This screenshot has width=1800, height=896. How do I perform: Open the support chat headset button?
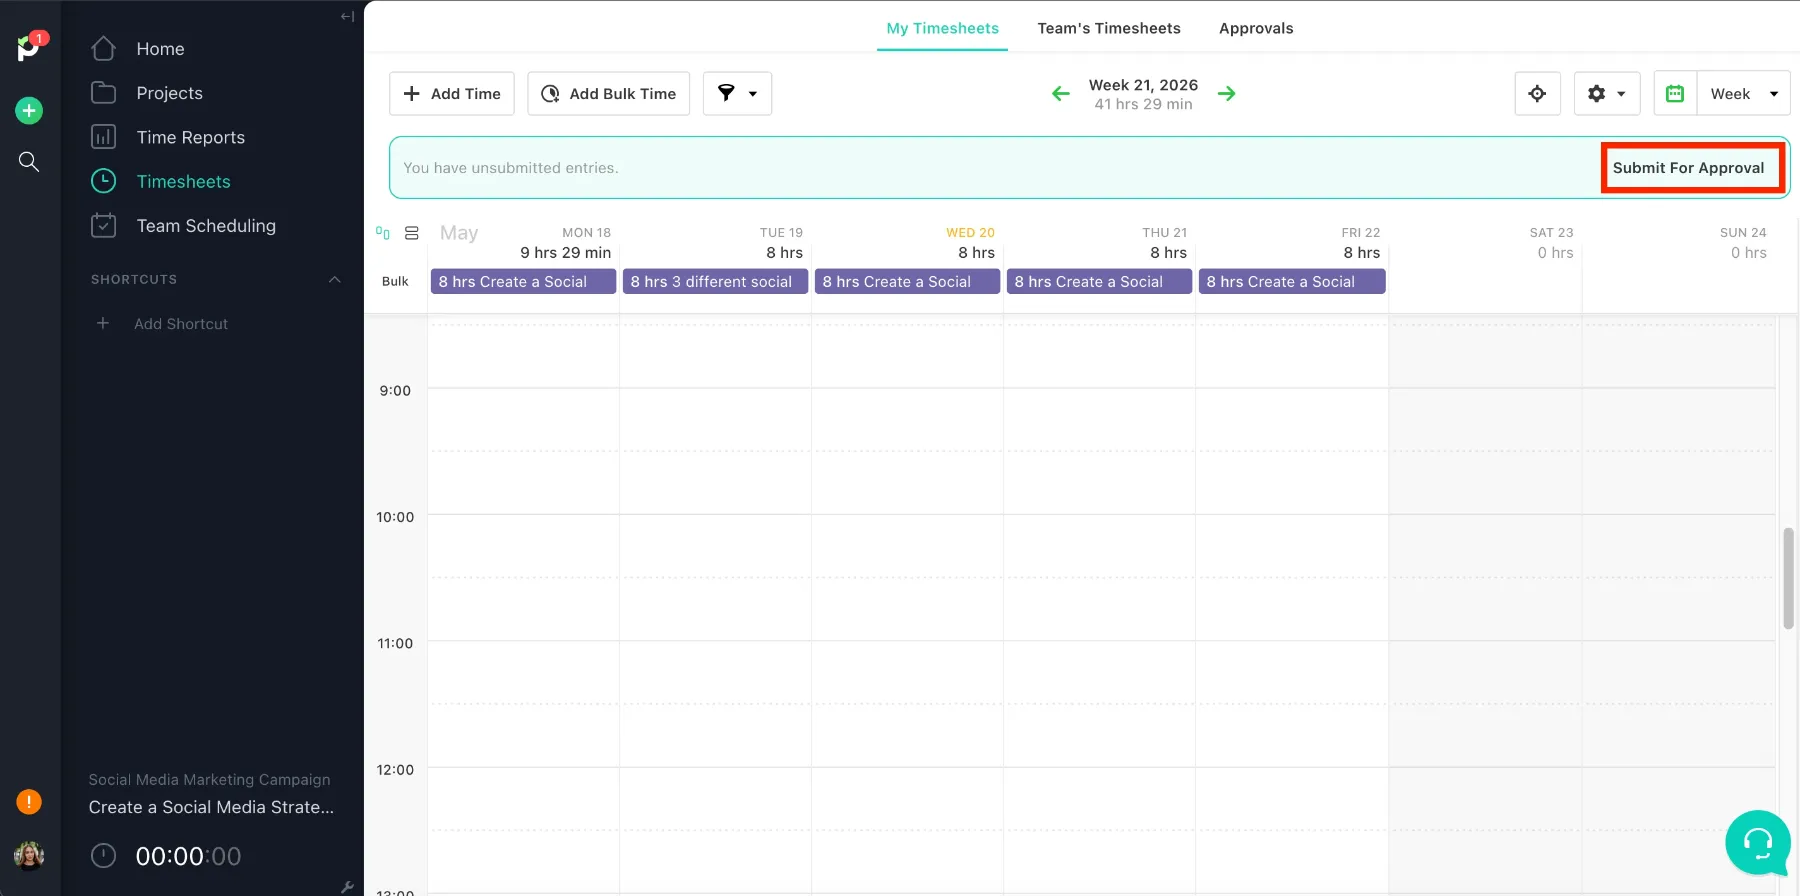pyautogui.click(x=1758, y=842)
